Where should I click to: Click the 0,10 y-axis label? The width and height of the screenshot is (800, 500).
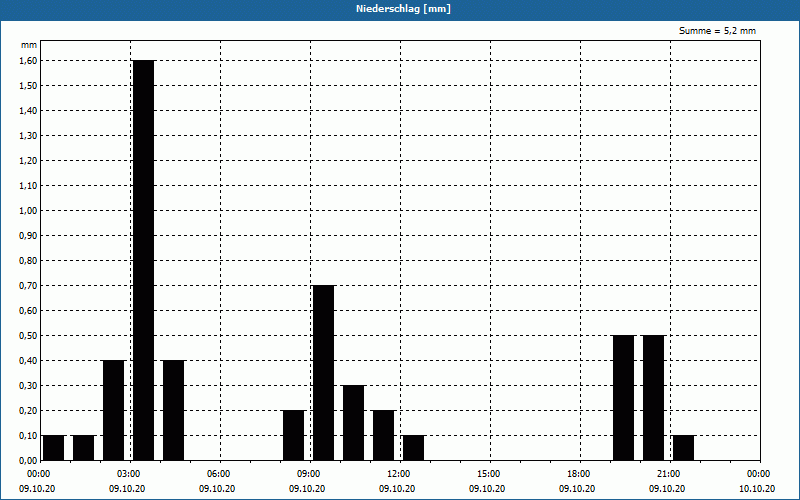pyautogui.click(x=28, y=436)
